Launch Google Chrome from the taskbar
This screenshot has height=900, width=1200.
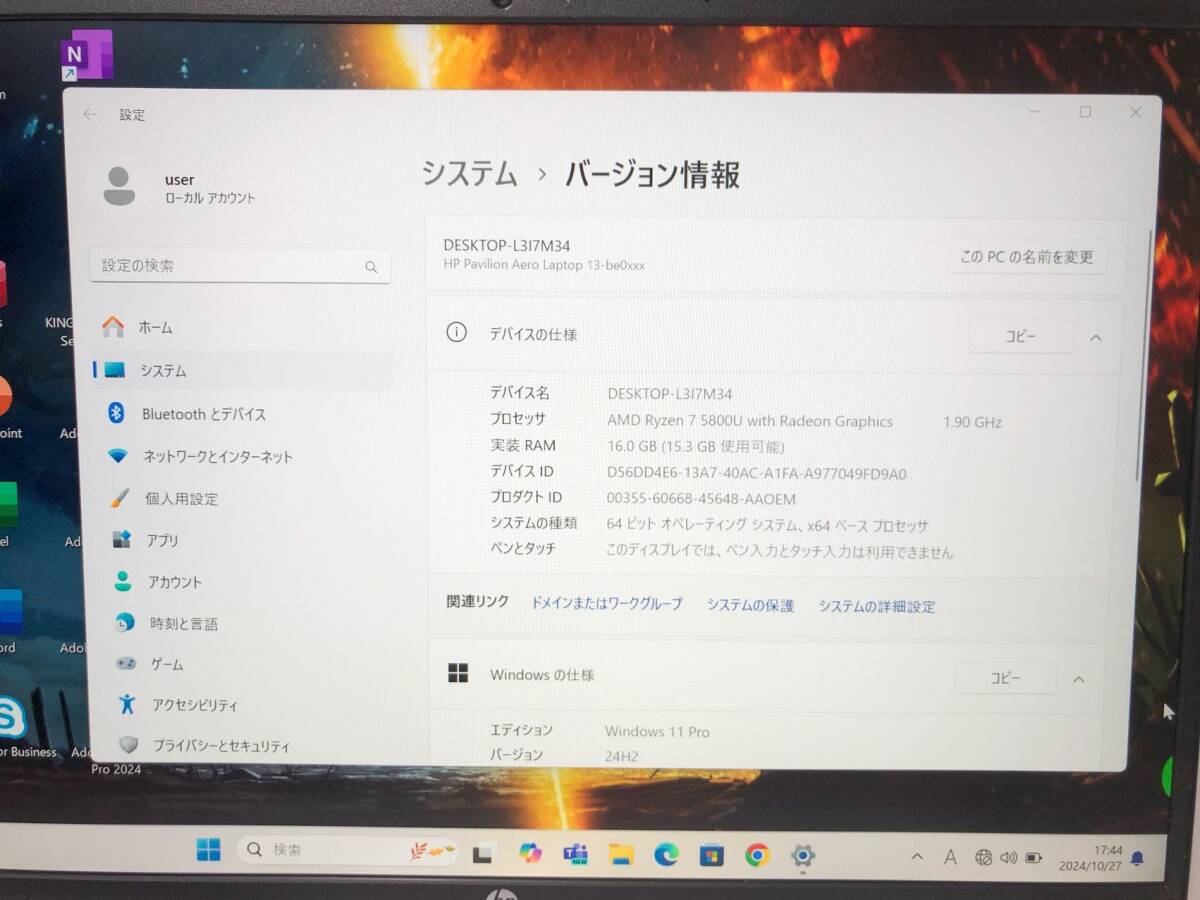pos(757,855)
